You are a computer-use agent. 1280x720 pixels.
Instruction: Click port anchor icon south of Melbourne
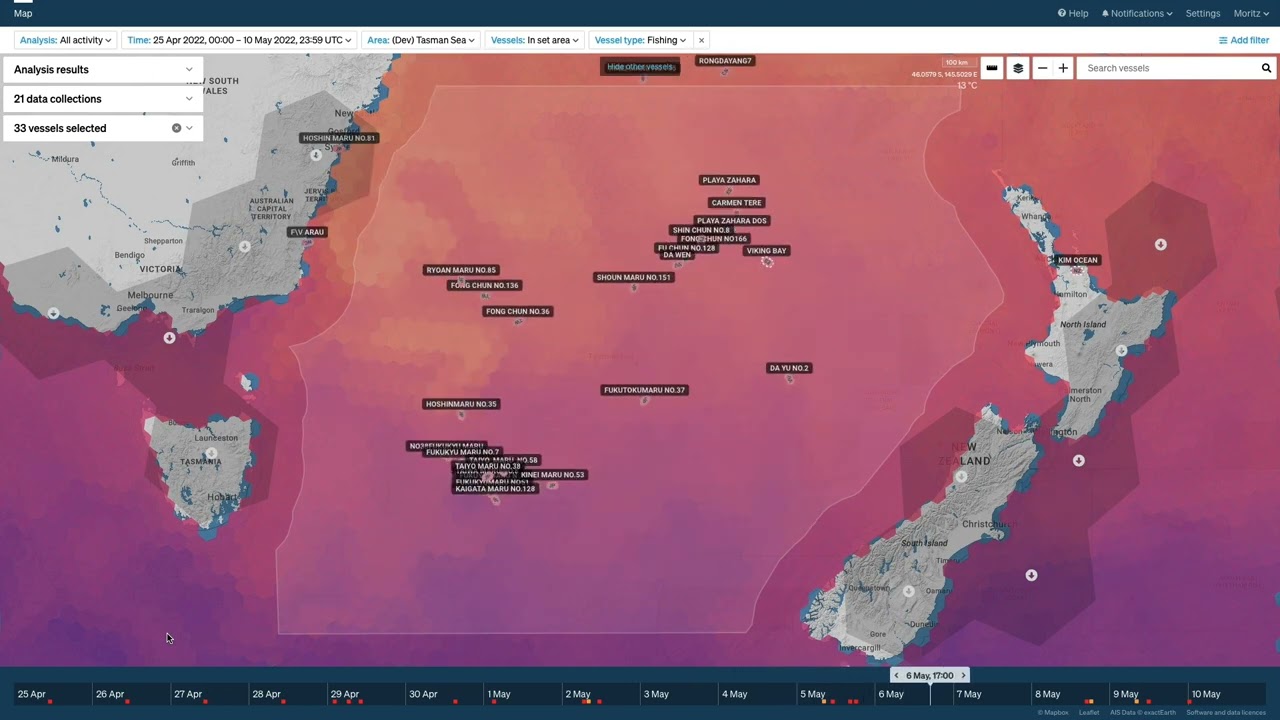pos(169,338)
